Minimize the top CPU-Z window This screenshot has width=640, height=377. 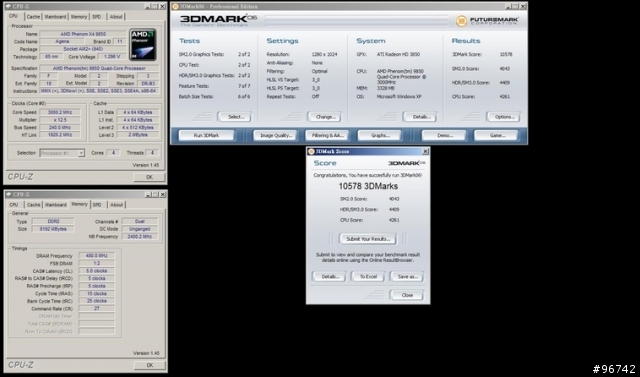click(x=147, y=7)
